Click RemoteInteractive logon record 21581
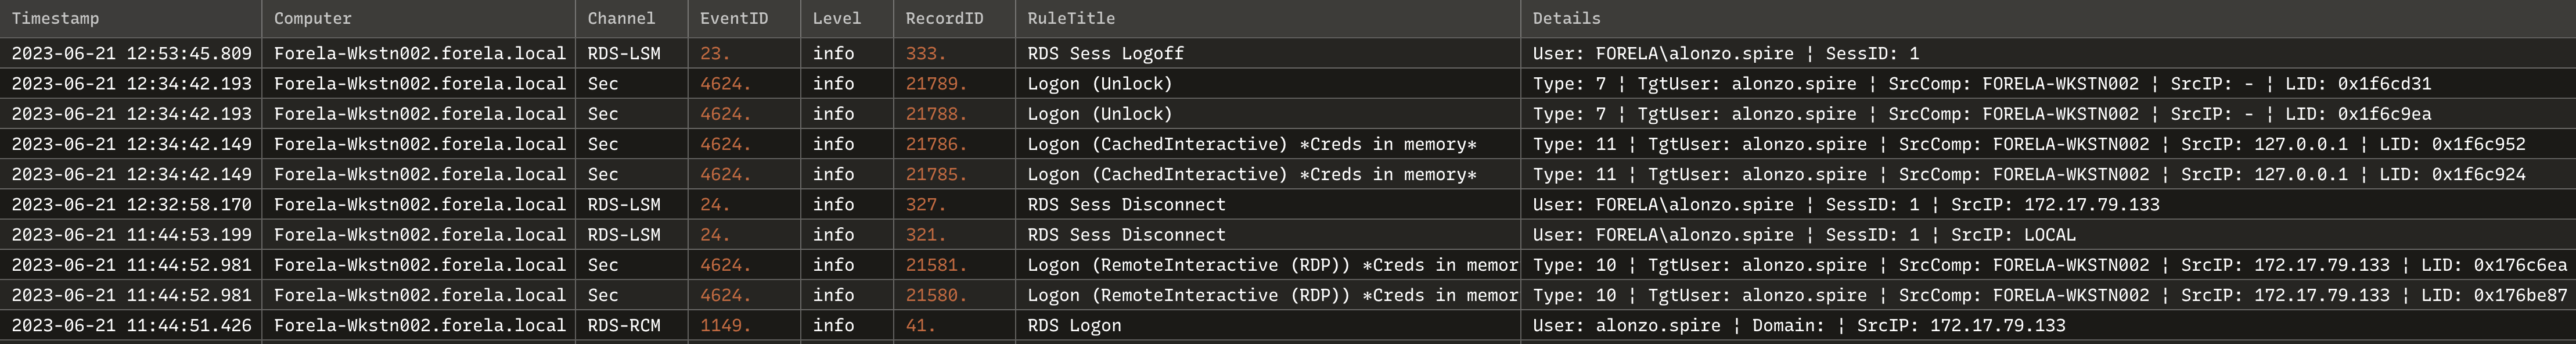The image size is (2576, 344). pyautogui.click(x=1268, y=265)
